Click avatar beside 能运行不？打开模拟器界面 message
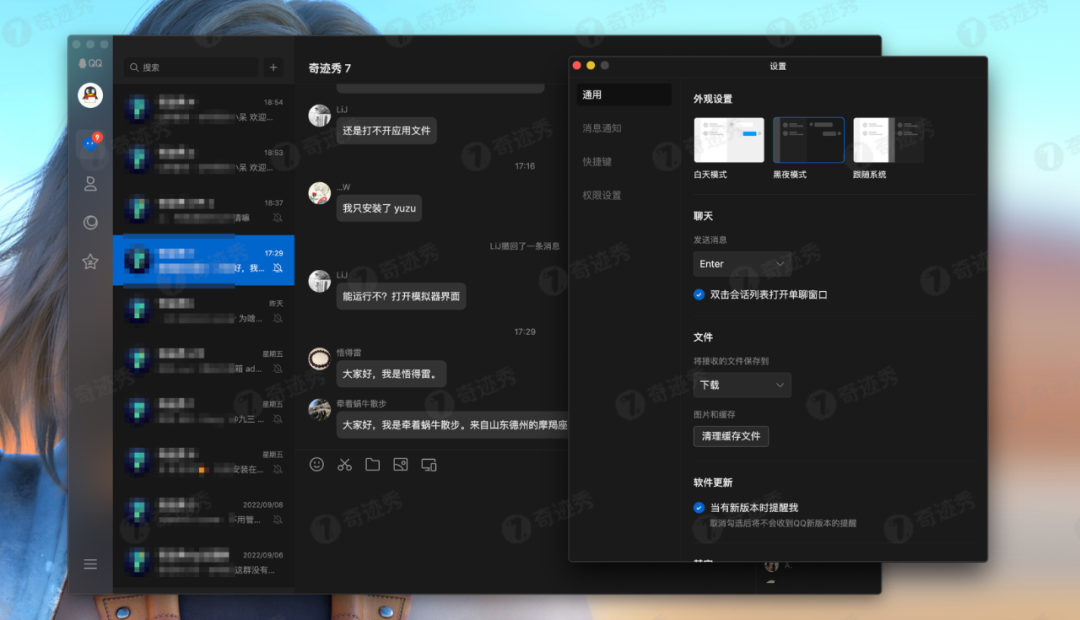This screenshot has width=1080, height=620. pos(319,281)
